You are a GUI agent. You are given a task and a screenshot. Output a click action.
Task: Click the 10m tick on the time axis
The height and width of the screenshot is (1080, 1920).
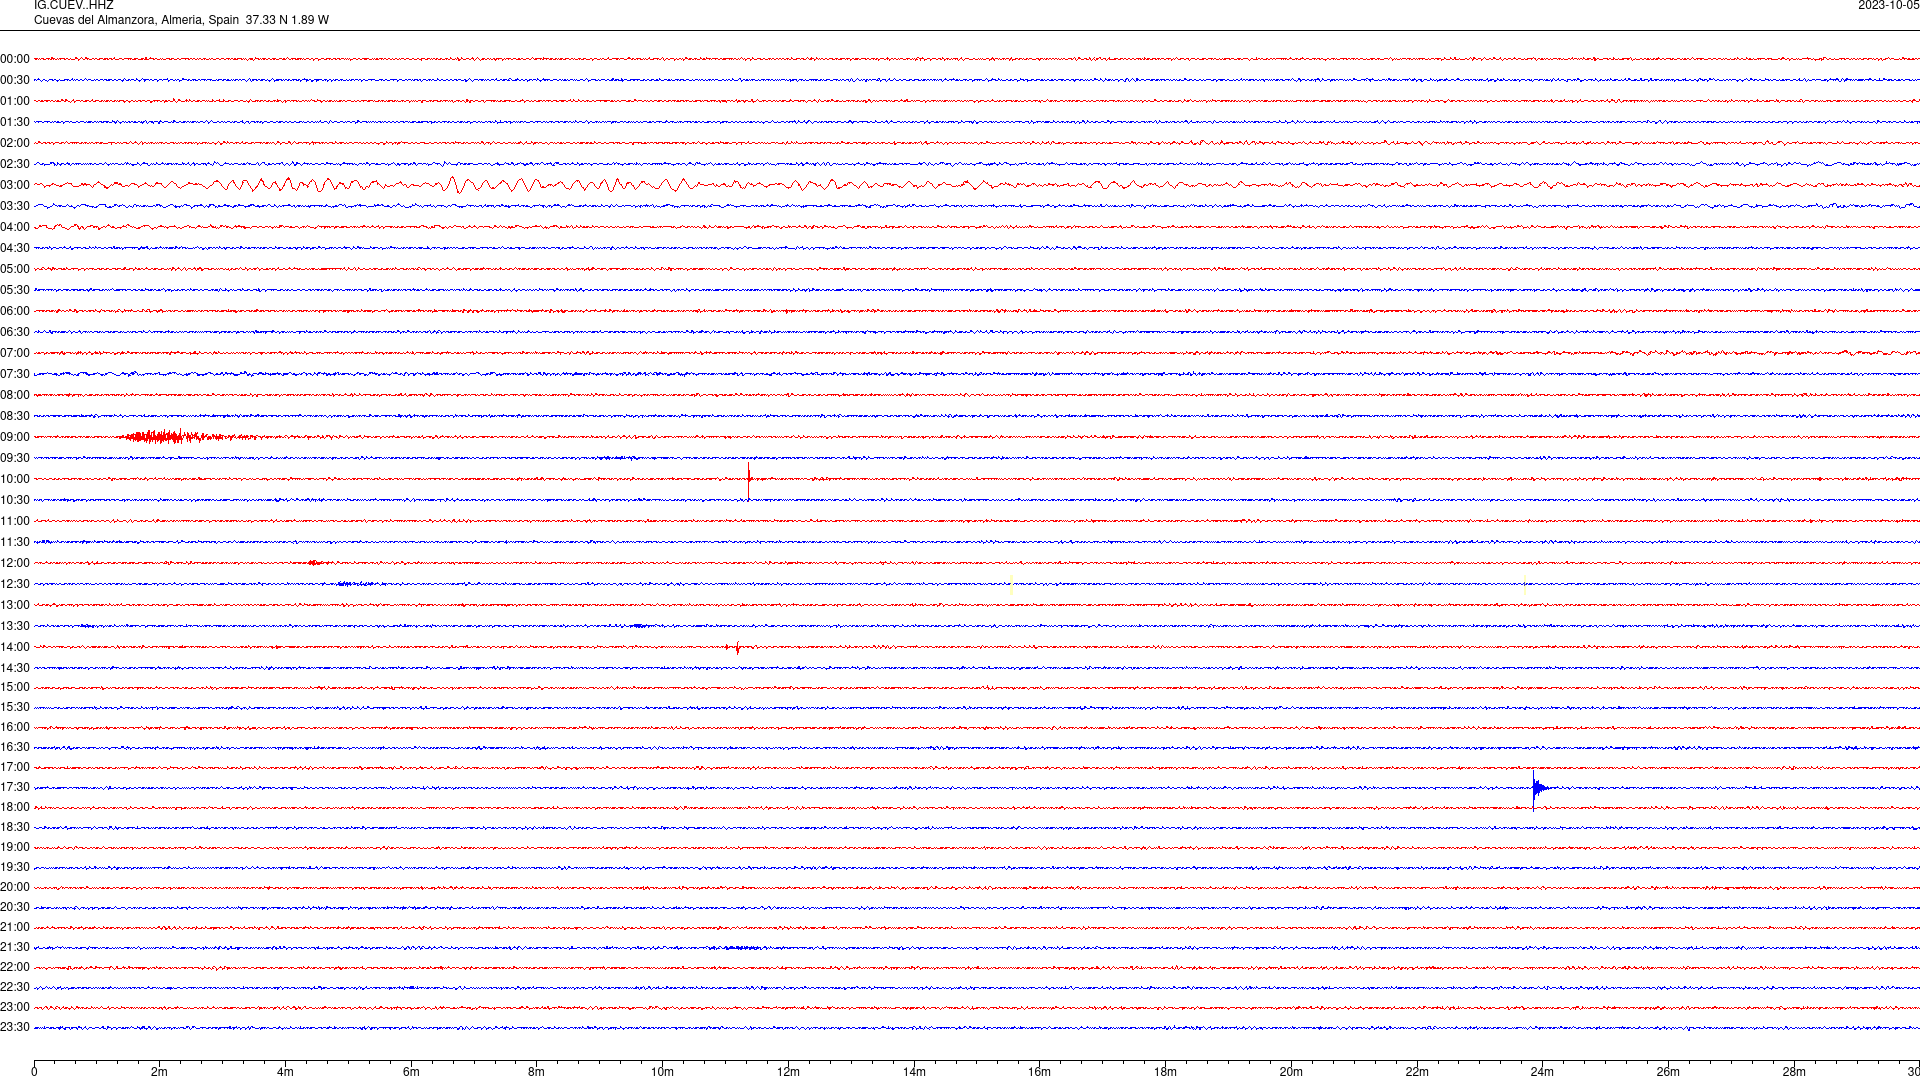click(662, 1071)
